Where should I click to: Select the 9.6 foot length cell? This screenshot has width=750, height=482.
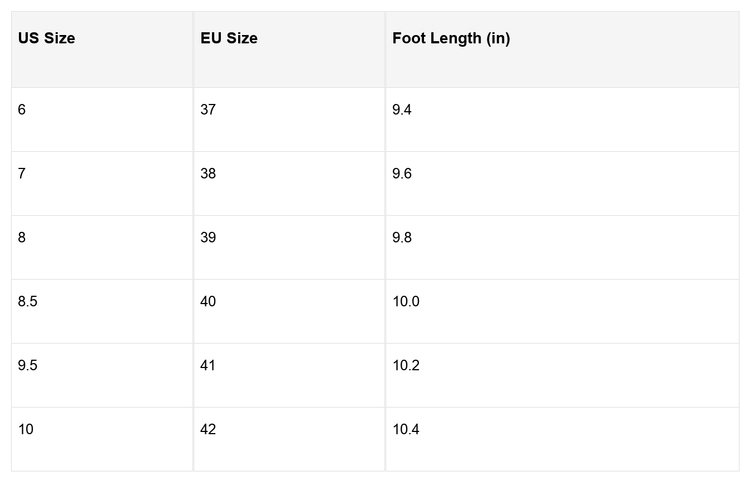[402, 173]
